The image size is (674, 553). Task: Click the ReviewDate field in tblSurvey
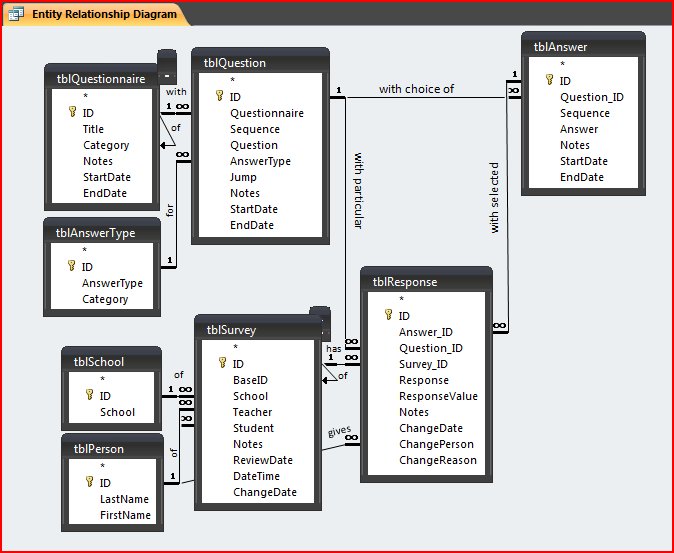(x=262, y=460)
